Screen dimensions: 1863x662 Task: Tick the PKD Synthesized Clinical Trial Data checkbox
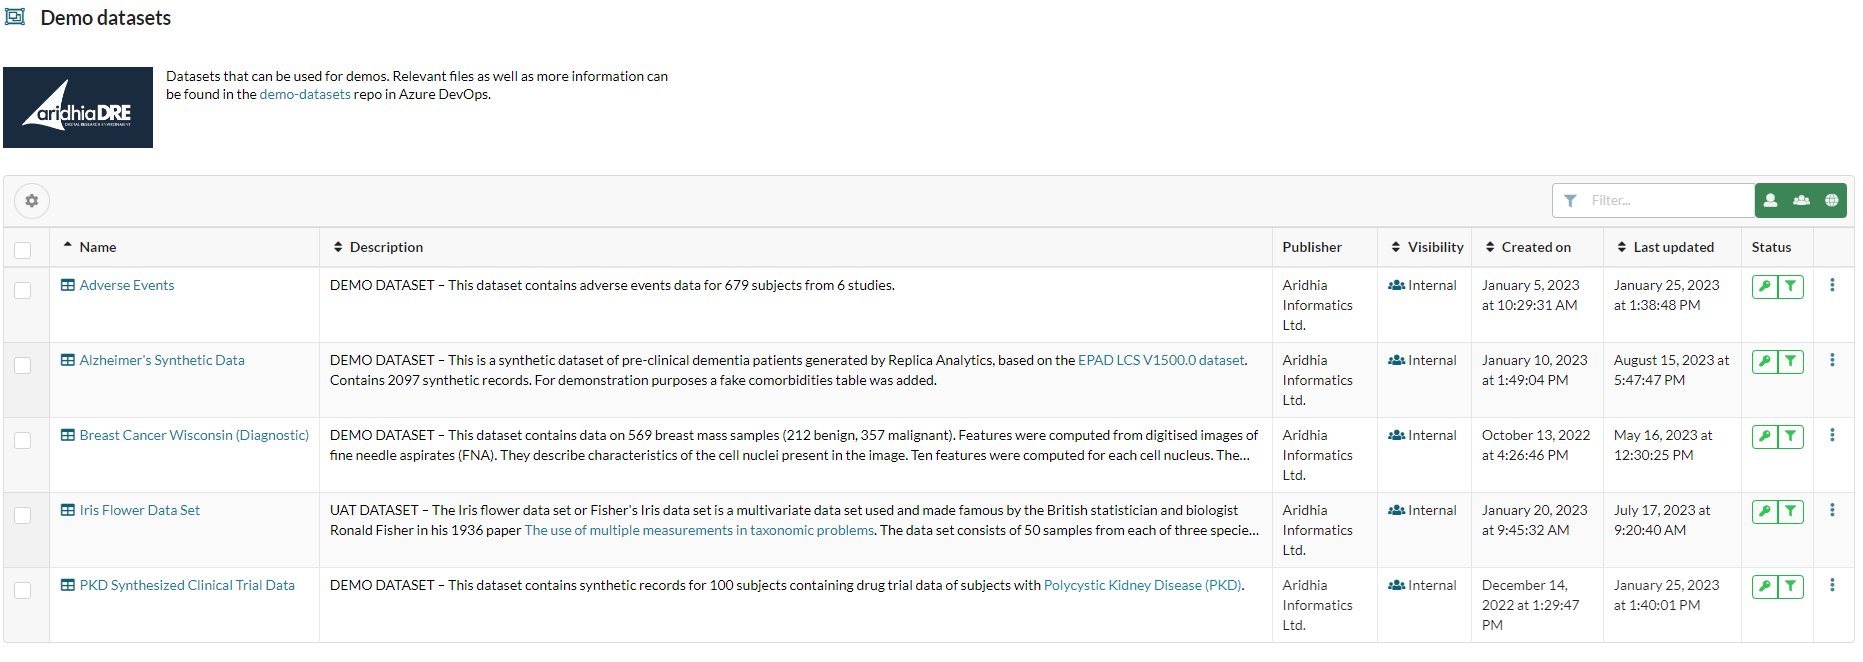[22, 590]
